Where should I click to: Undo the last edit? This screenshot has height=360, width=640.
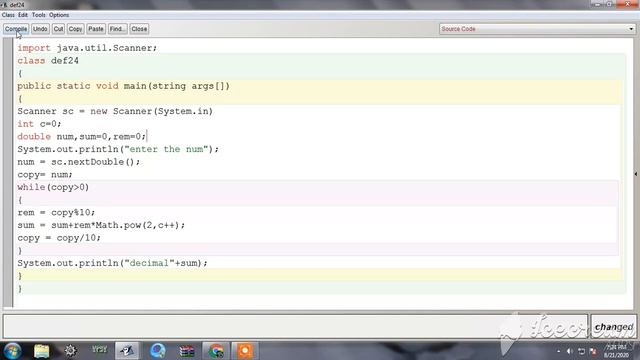(x=40, y=29)
